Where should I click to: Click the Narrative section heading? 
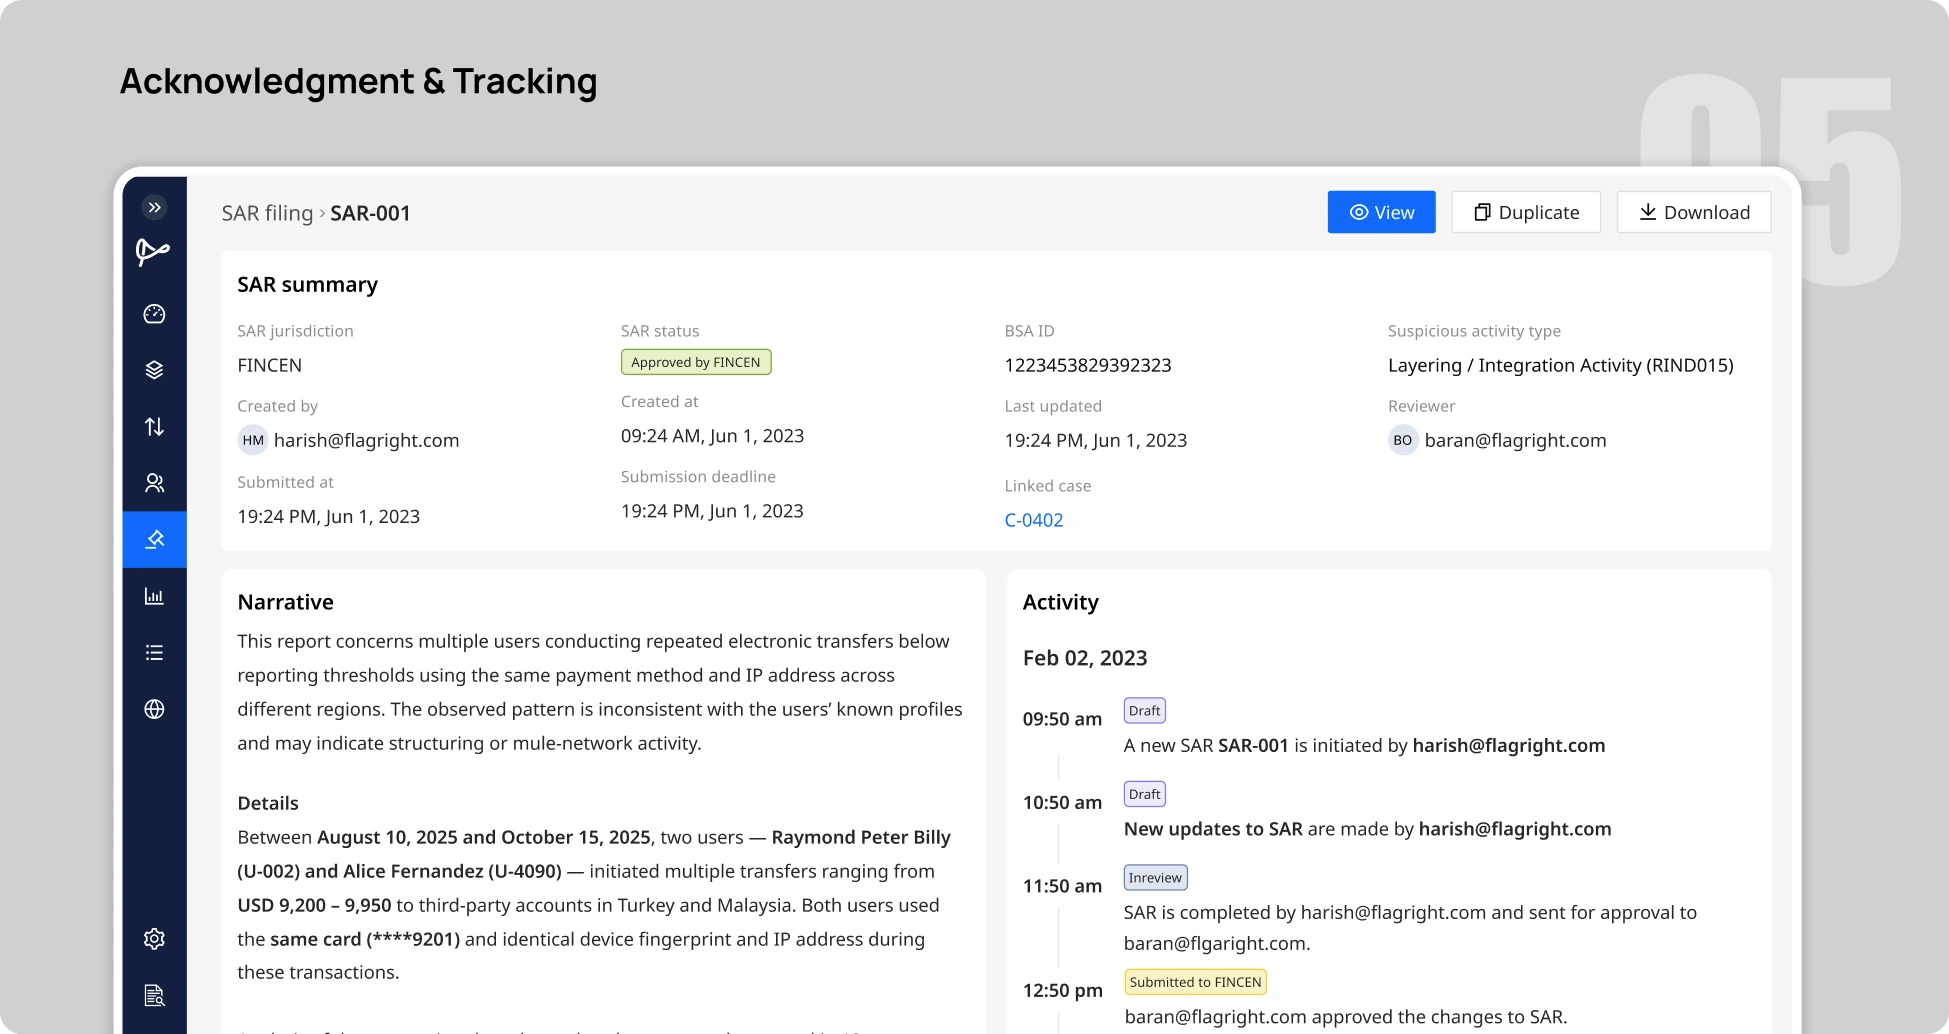coord(286,602)
